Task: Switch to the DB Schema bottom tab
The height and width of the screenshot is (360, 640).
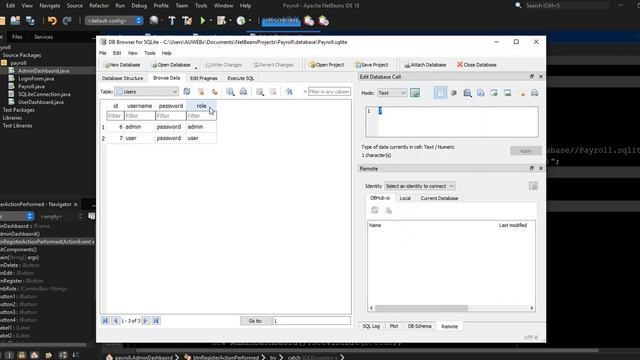Action: 419,326
